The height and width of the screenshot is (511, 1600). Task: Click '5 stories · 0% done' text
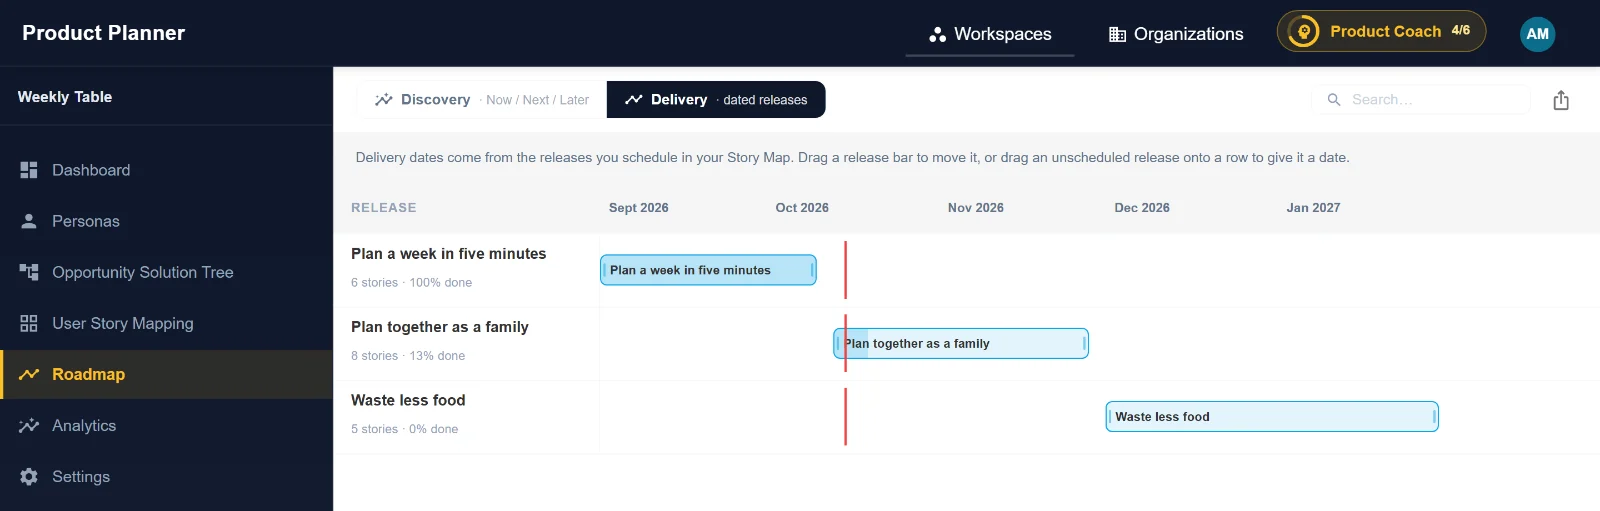pyautogui.click(x=404, y=429)
